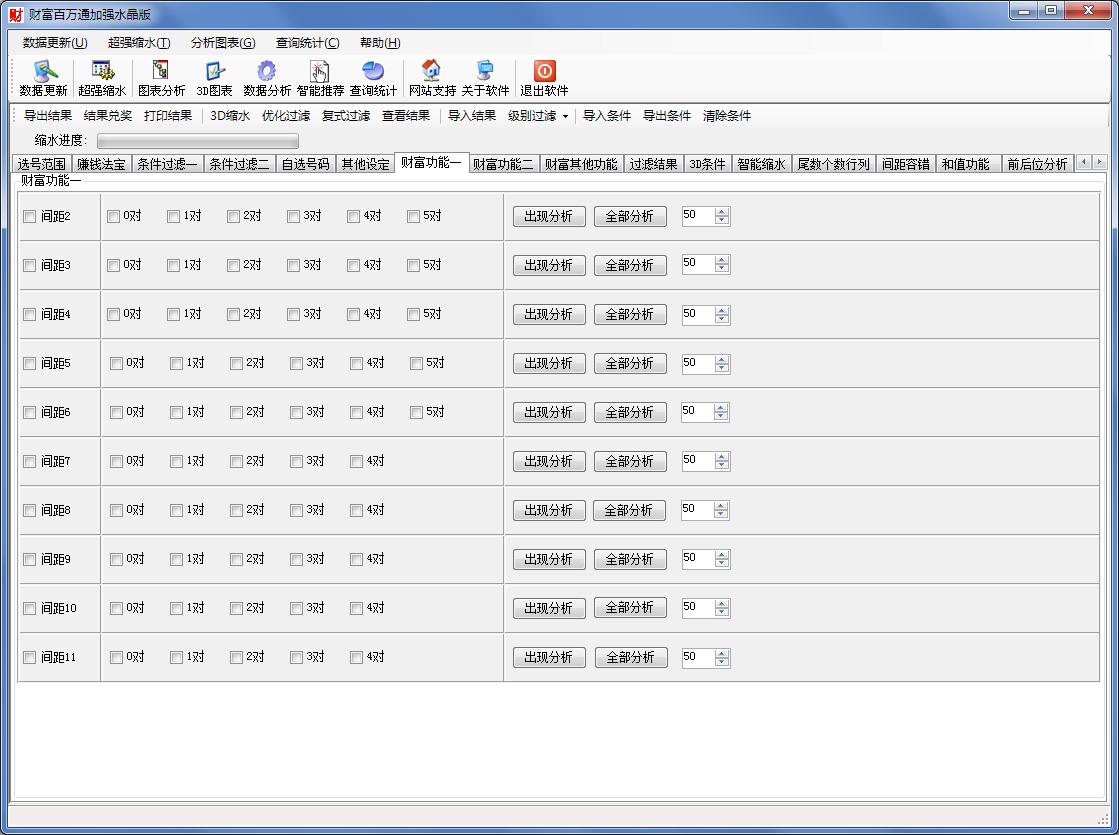Tick 0对 checkbox in 间距11 row
This screenshot has width=1119, height=835.
[x=116, y=658]
